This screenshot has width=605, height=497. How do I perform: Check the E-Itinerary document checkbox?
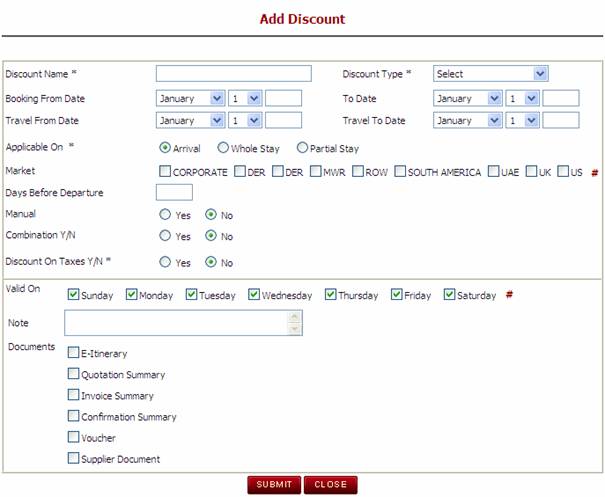point(73,352)
